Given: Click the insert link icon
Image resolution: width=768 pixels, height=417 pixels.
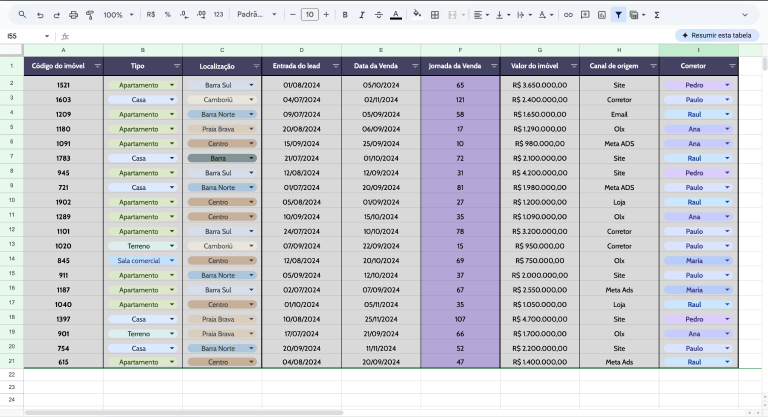Looking at the screenshot, I should (568, 15).
